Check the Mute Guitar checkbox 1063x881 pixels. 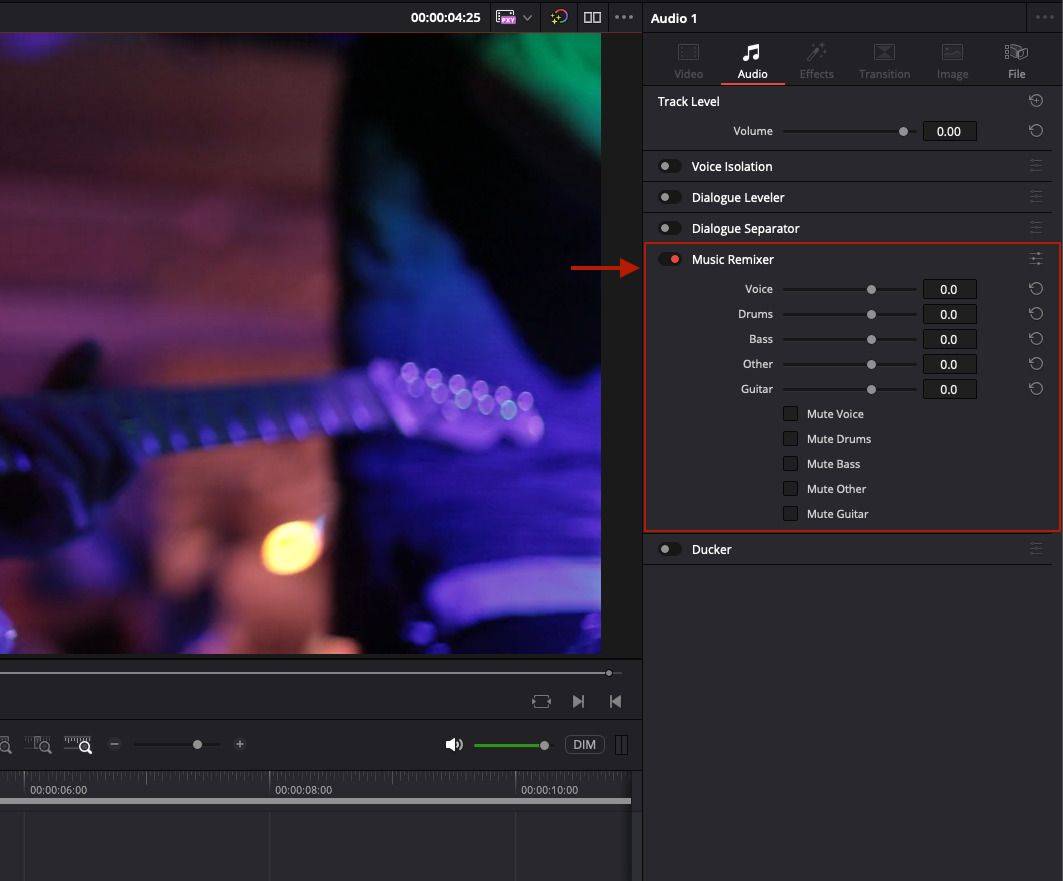tap(790, 513)
